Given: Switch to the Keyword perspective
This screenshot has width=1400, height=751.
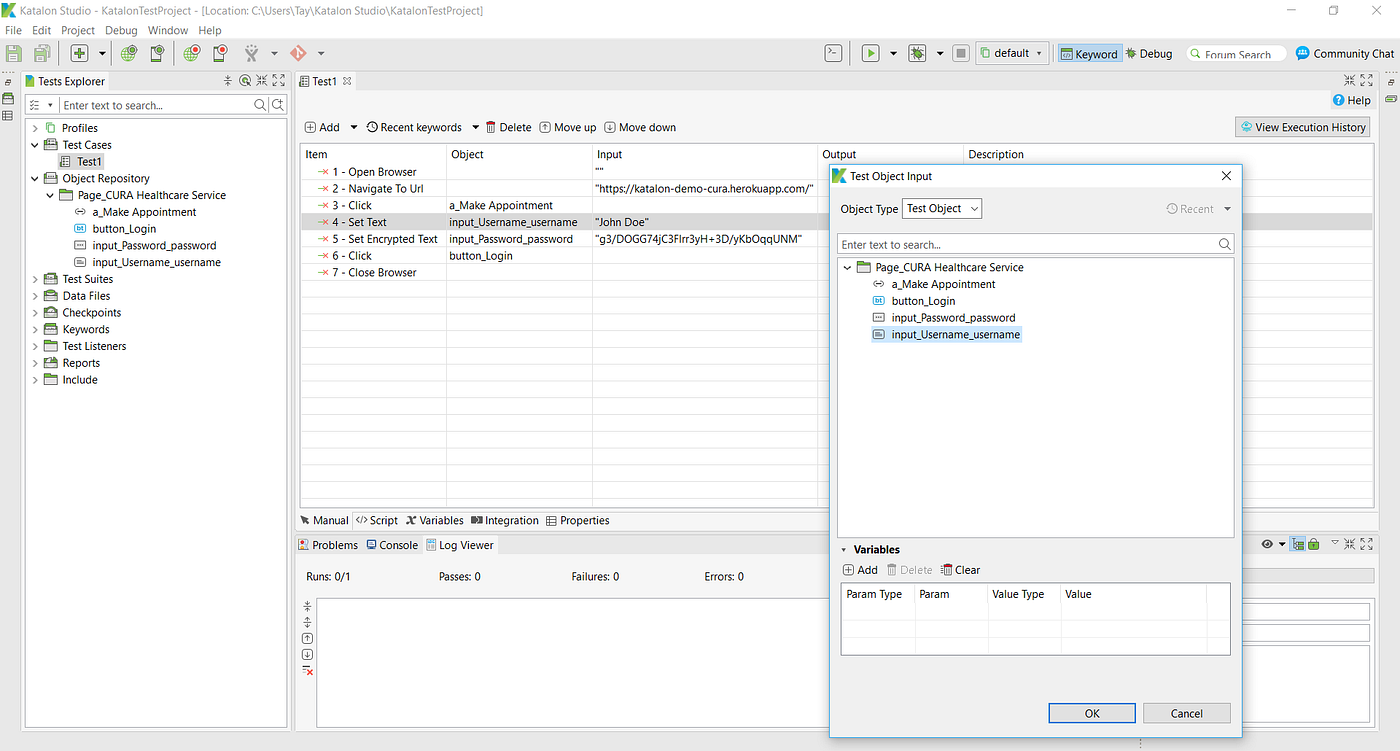Looking at the screenshot, I should (1089, 53).
